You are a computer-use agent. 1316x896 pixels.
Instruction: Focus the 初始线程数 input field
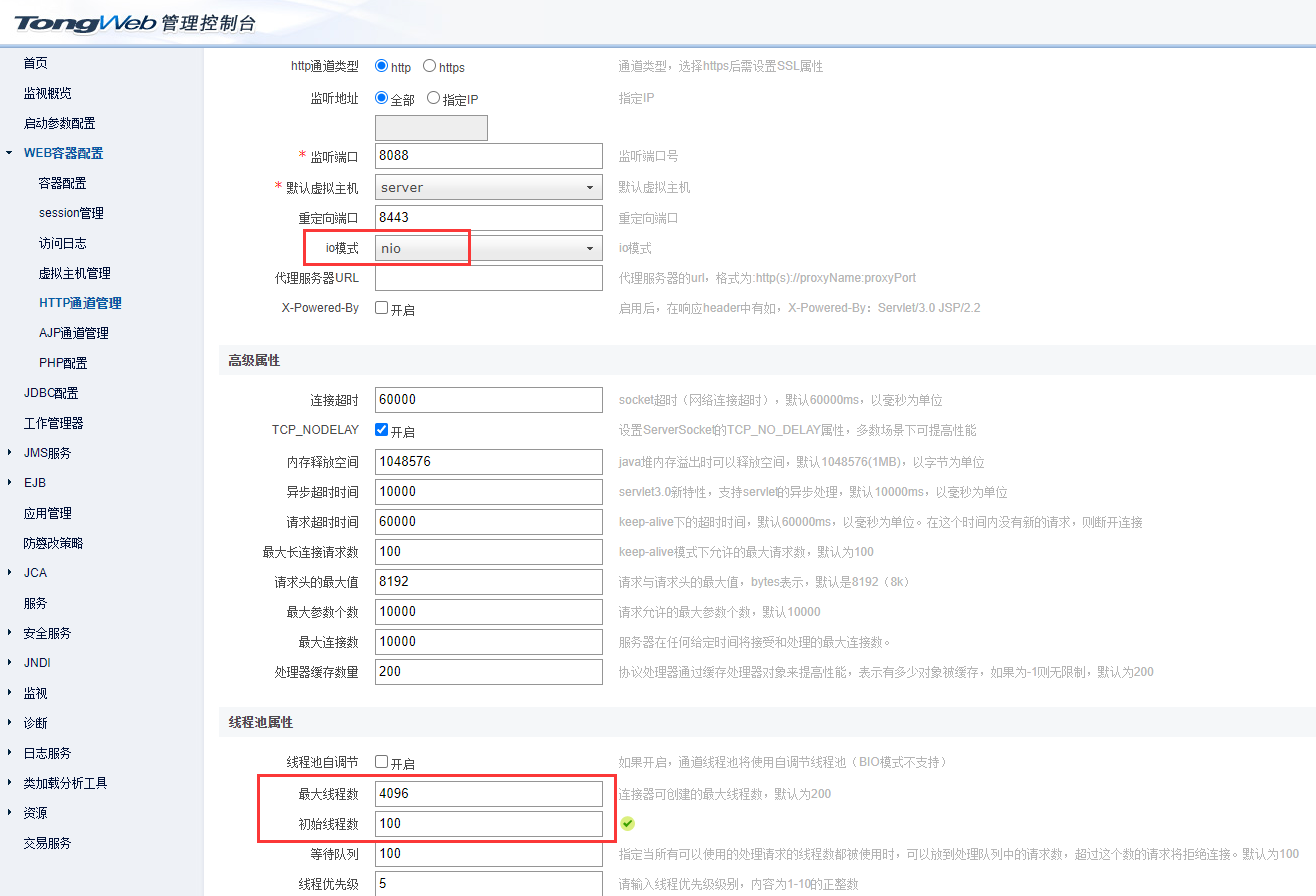click(489, 823)
